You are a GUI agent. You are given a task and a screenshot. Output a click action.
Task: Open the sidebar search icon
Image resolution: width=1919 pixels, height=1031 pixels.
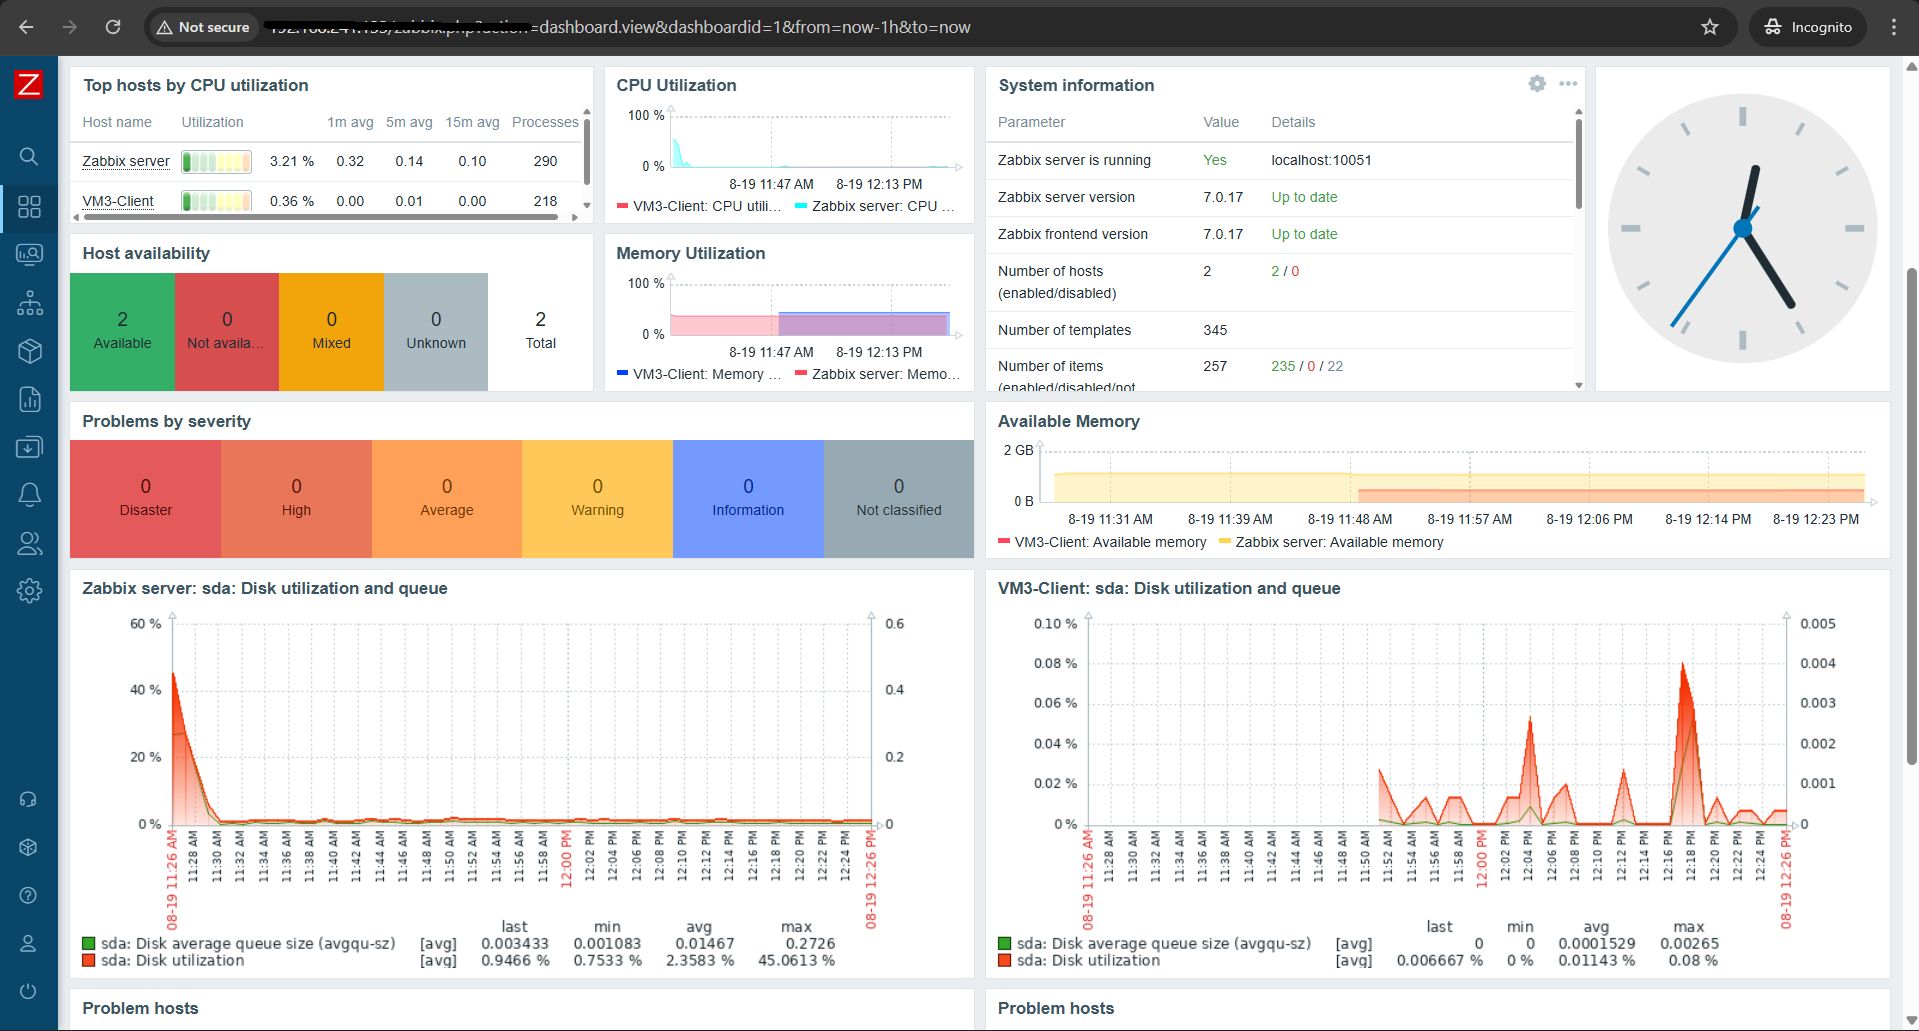(29, 156)
